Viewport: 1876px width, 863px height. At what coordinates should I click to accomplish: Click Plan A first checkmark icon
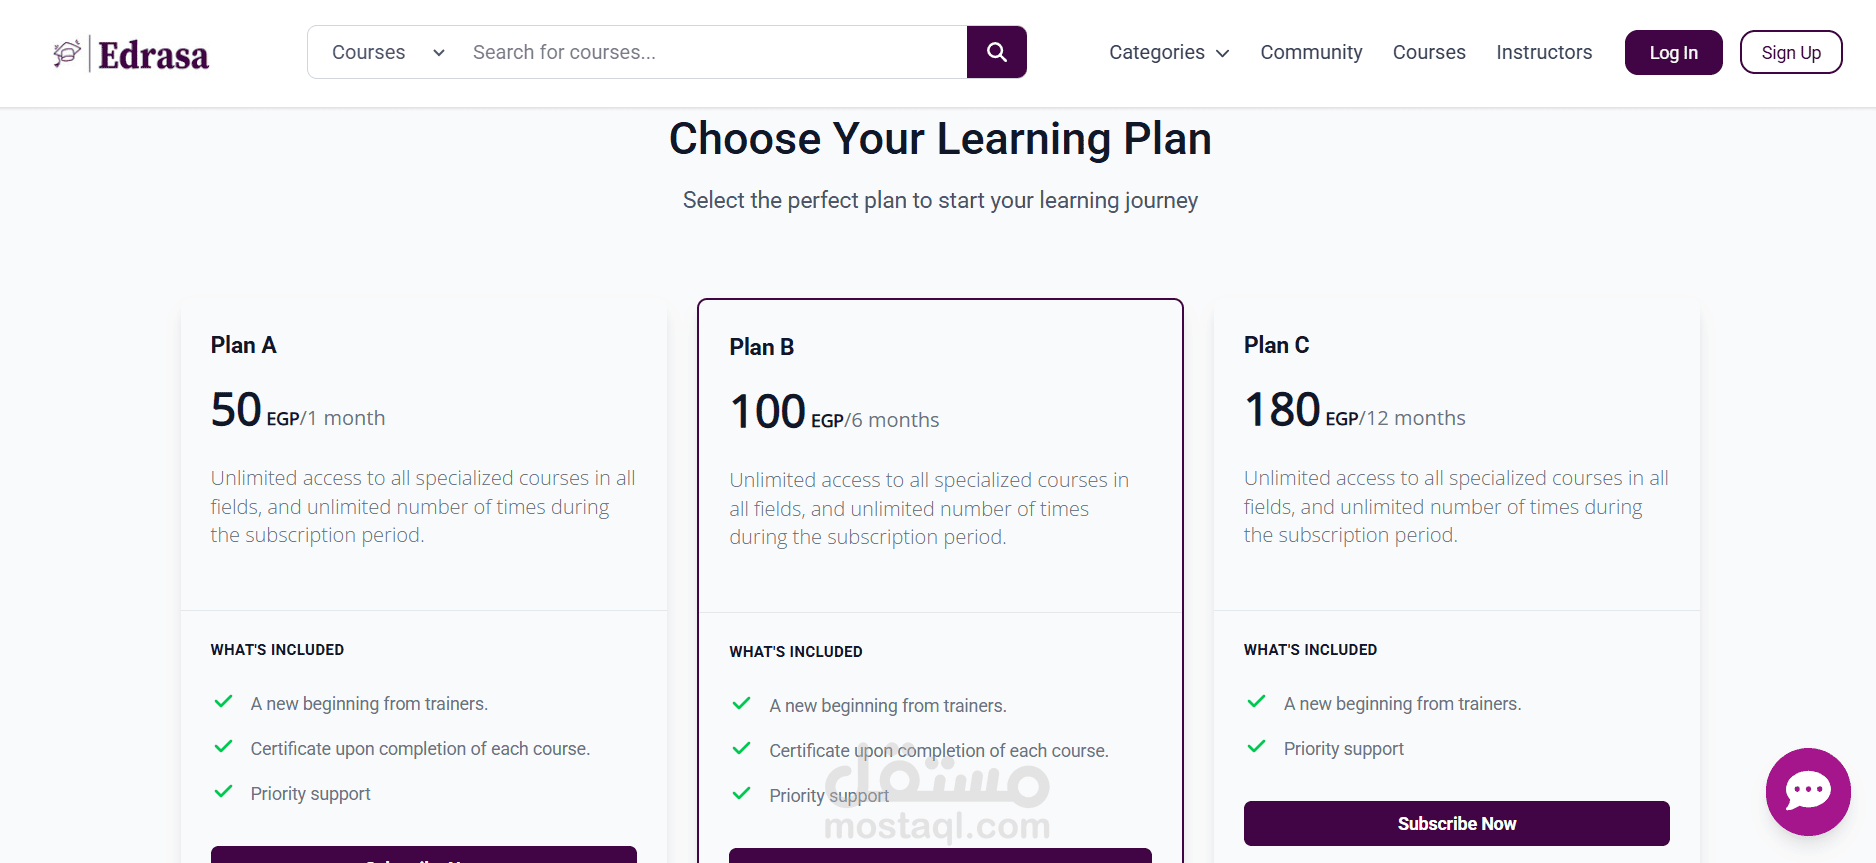coord(224,702)
